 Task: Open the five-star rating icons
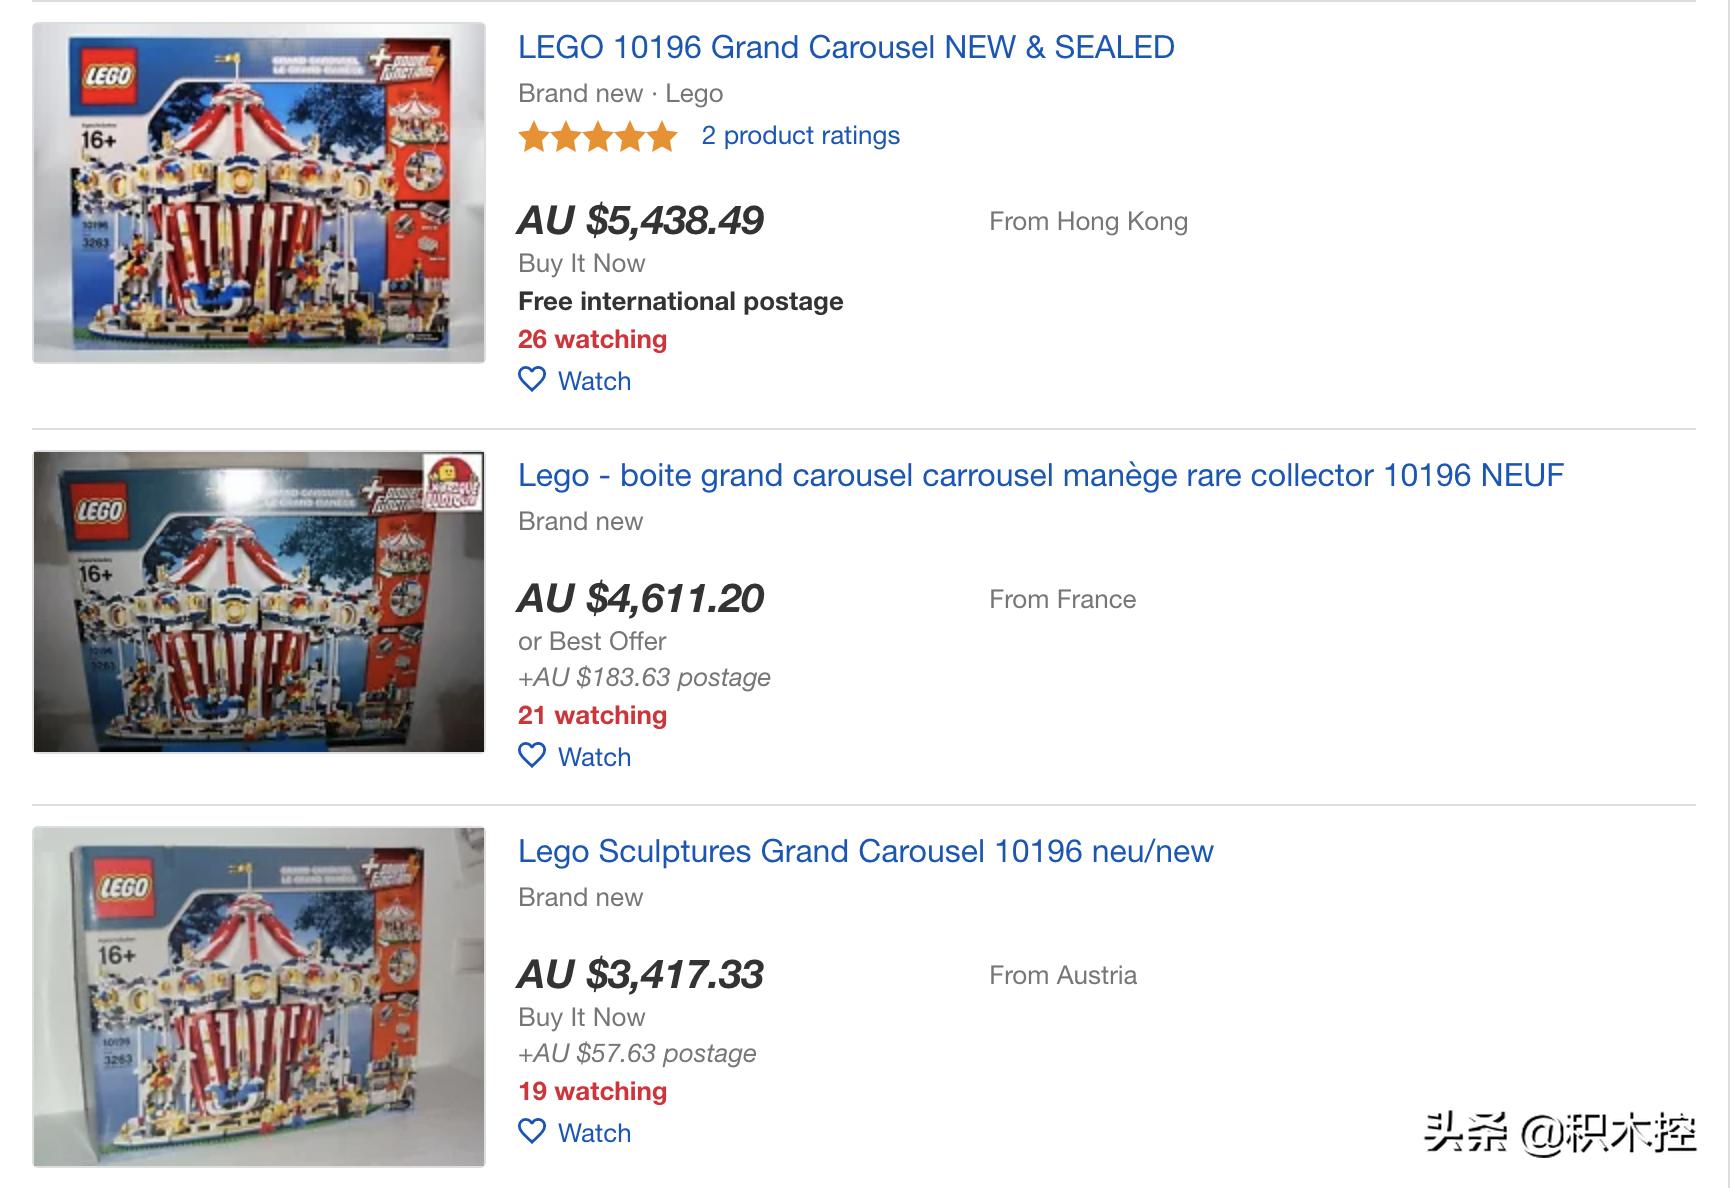point(598,136)
